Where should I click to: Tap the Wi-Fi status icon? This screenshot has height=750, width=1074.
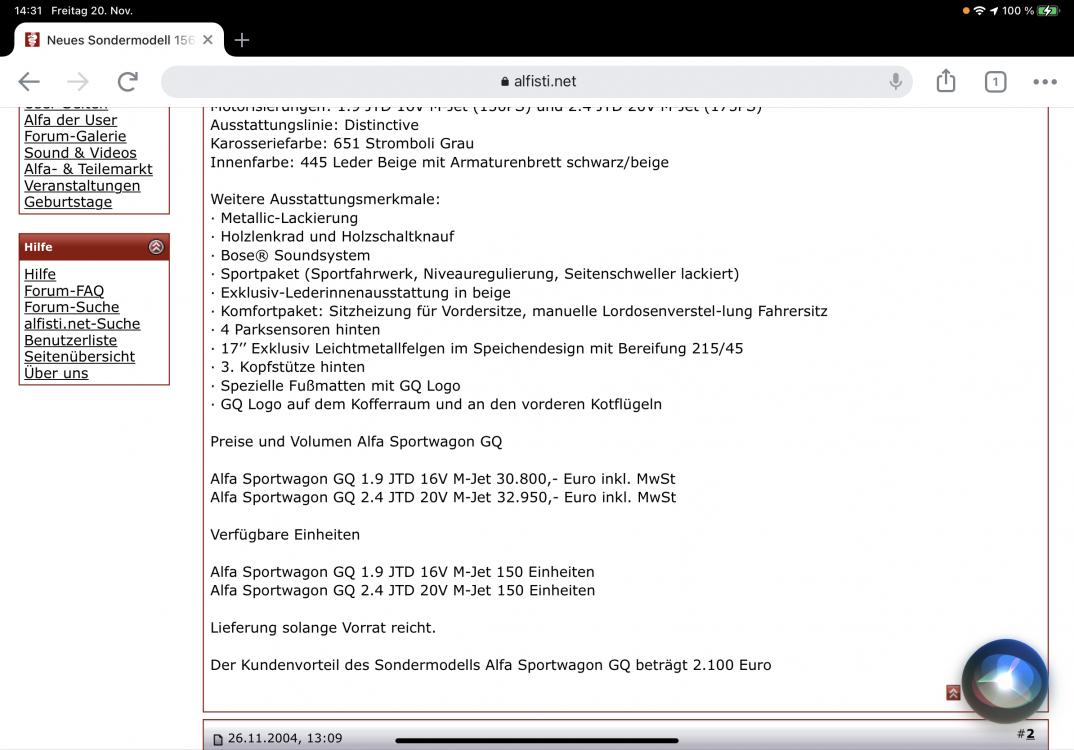tap(979, 10)
